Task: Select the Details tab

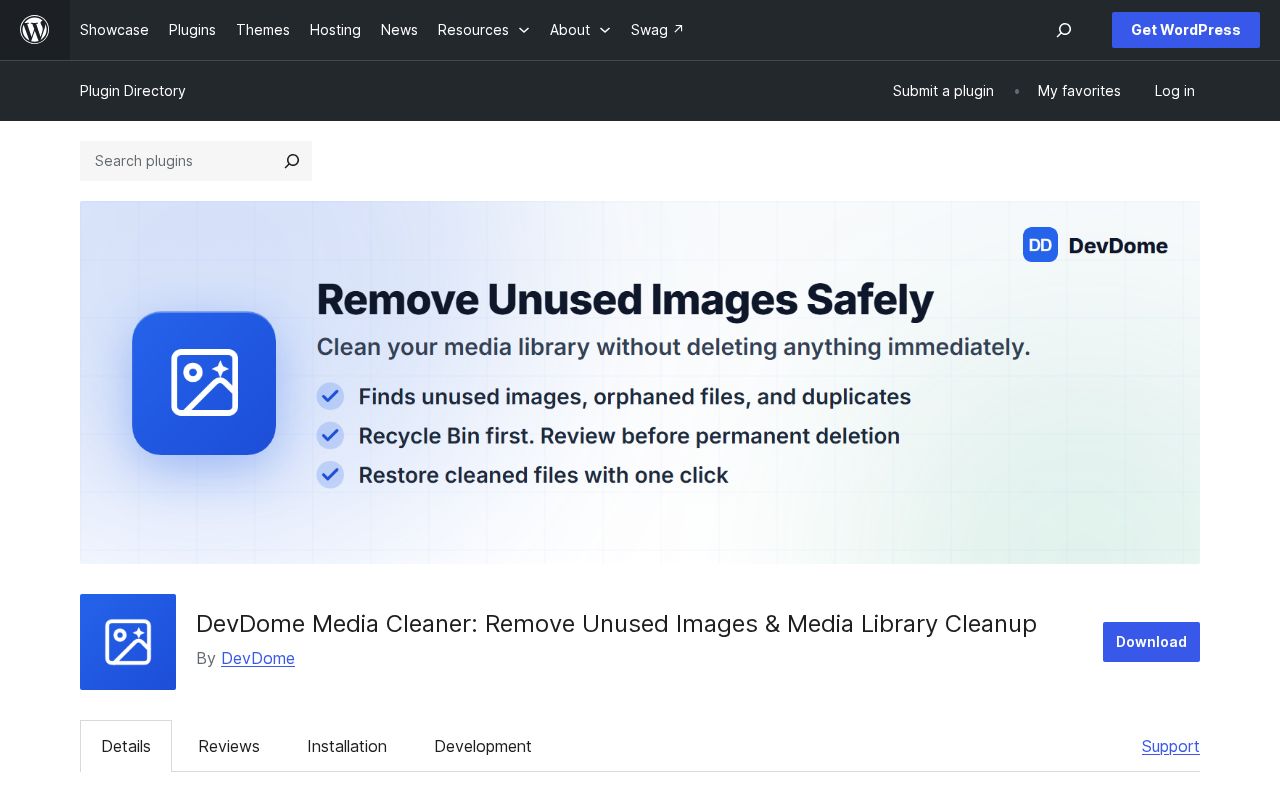Action: pyautogui.click(x=126, y=746)
